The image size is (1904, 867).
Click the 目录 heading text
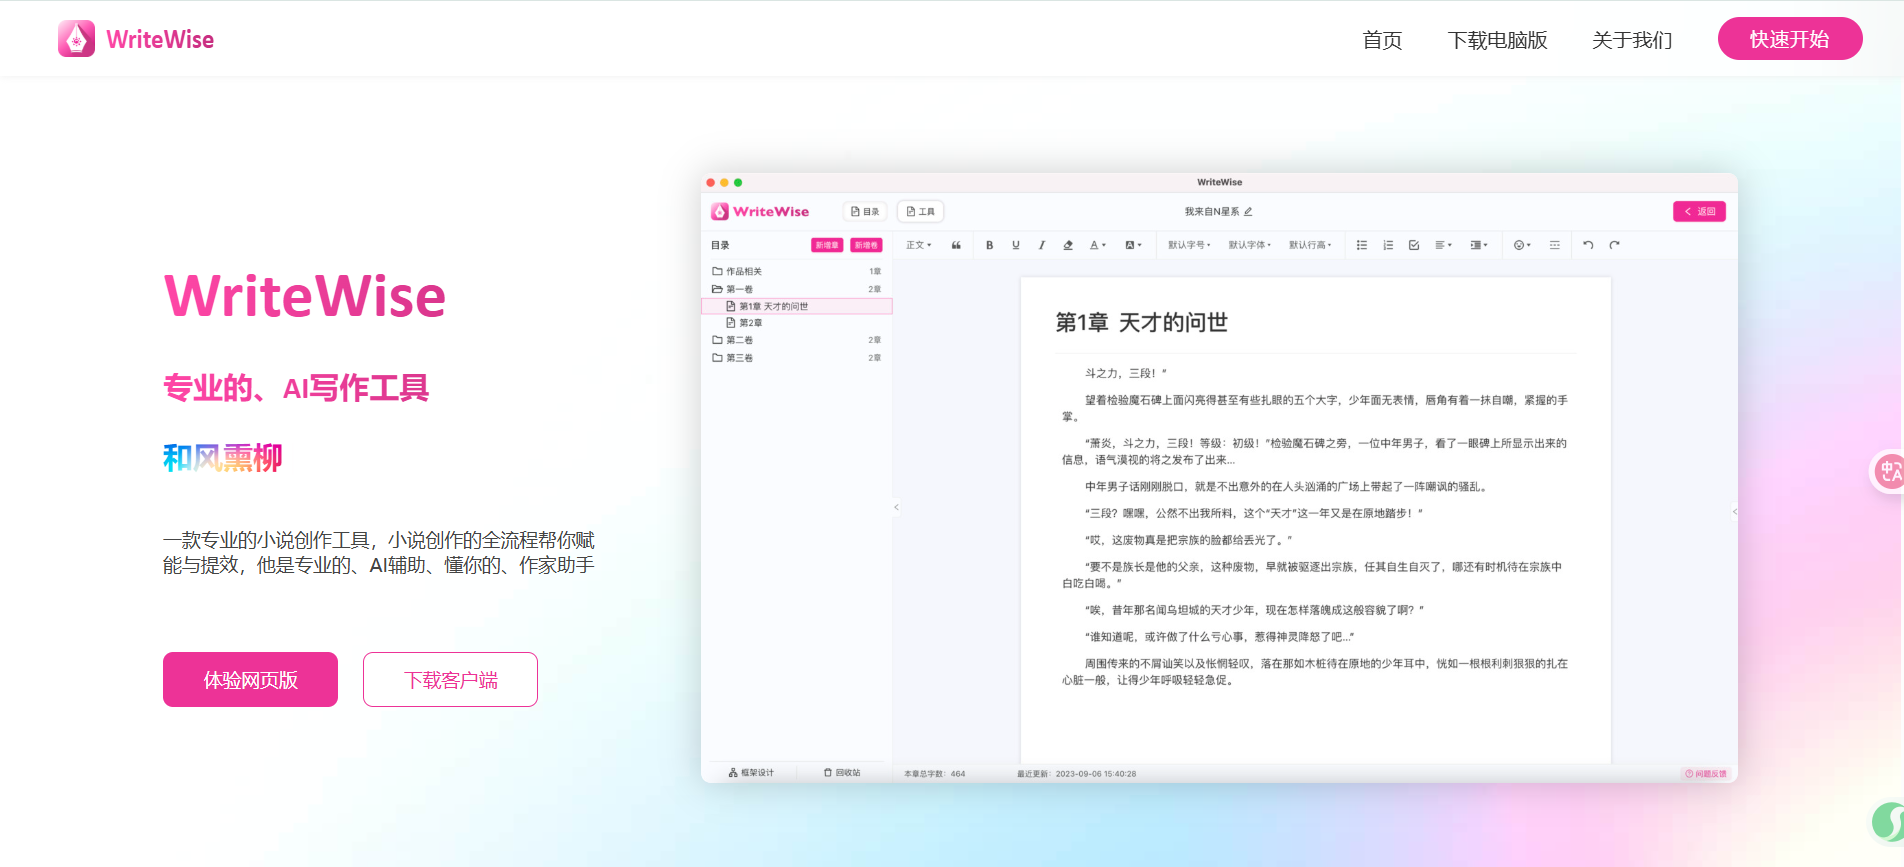point(720,245)
